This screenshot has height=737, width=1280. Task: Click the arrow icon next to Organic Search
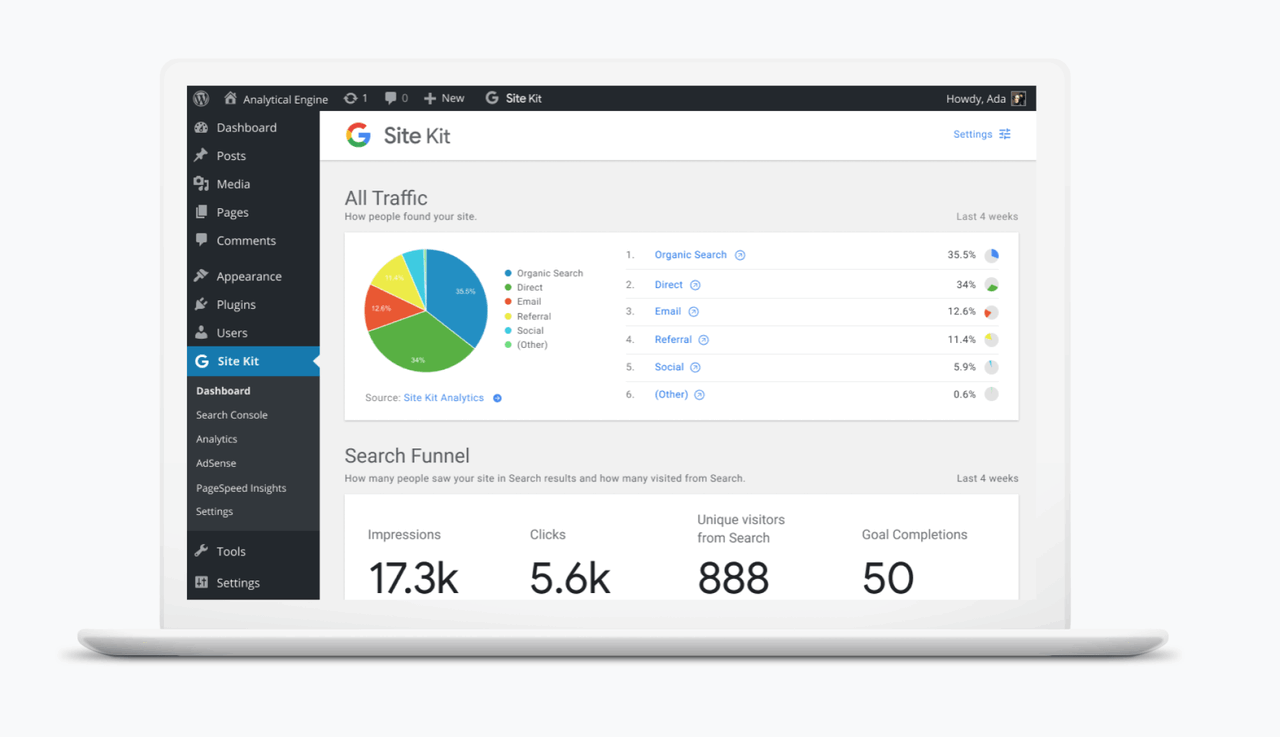[x=740, y=255]
